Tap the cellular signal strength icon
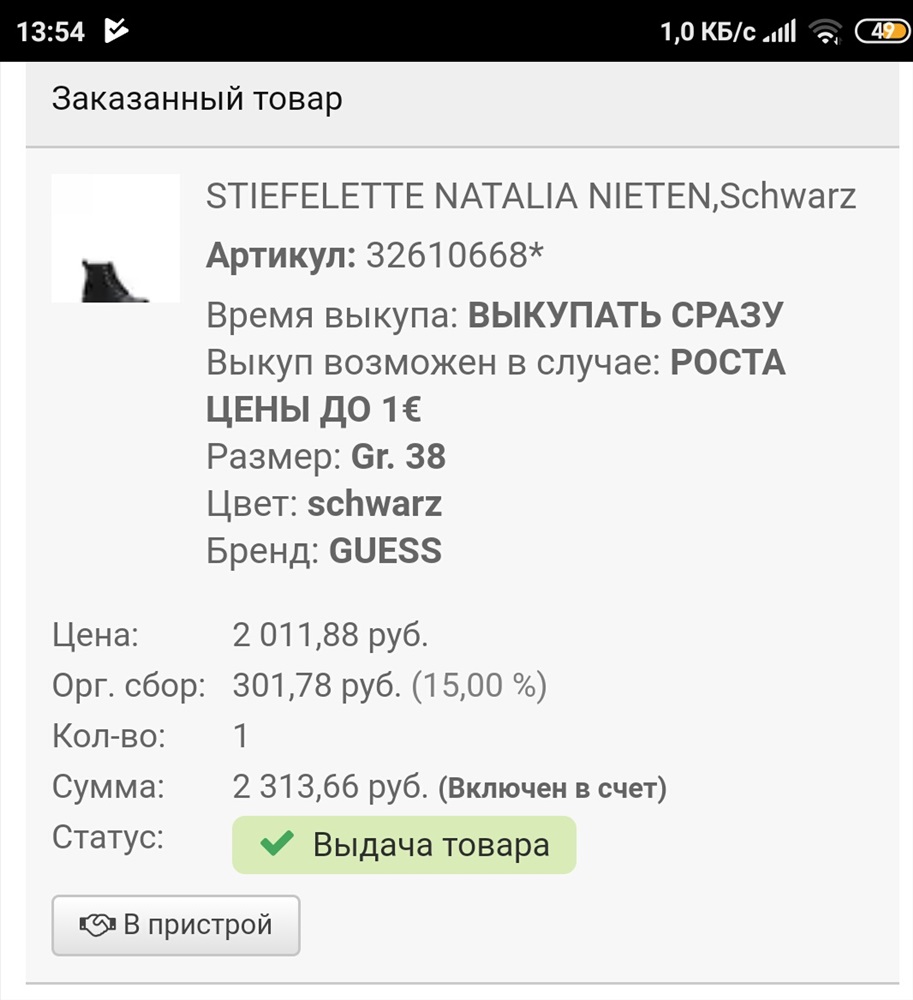The image size is (913, 1000). [x=780, y=31]
